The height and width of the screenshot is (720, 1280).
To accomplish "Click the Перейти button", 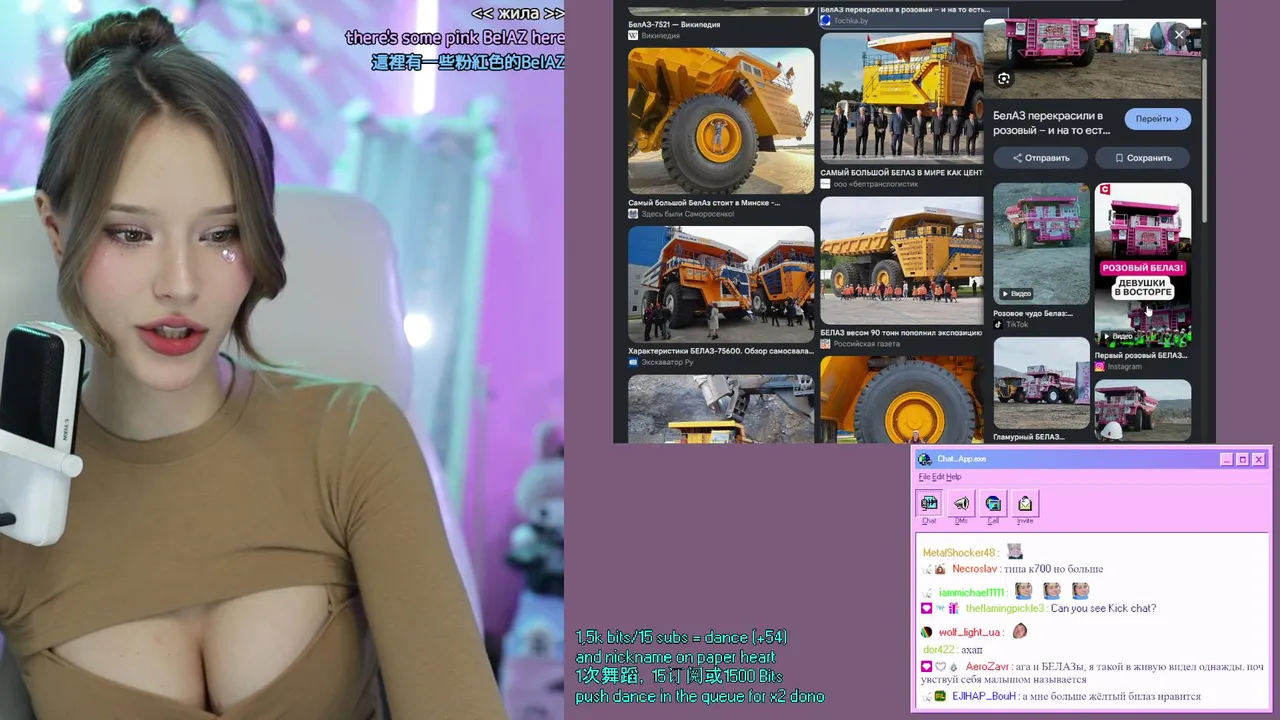I will pyautogui.click(x=1157, y=119).
